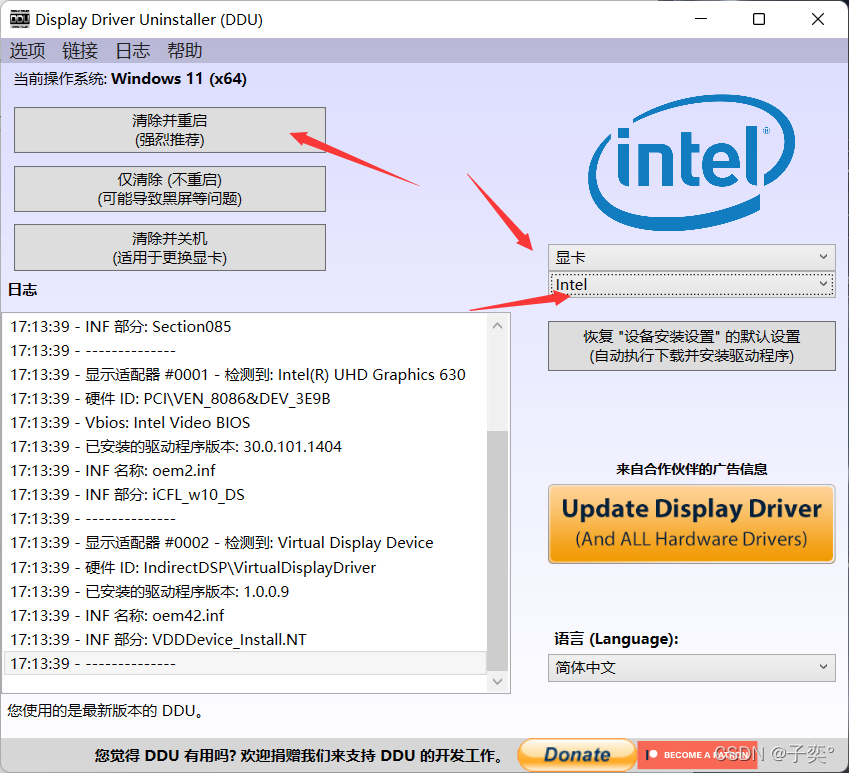Image resolution: width=849 pixels, height=773 pixels.
Task: Select log line VDDDevice_Install.NT
Action: pos(245,639)
